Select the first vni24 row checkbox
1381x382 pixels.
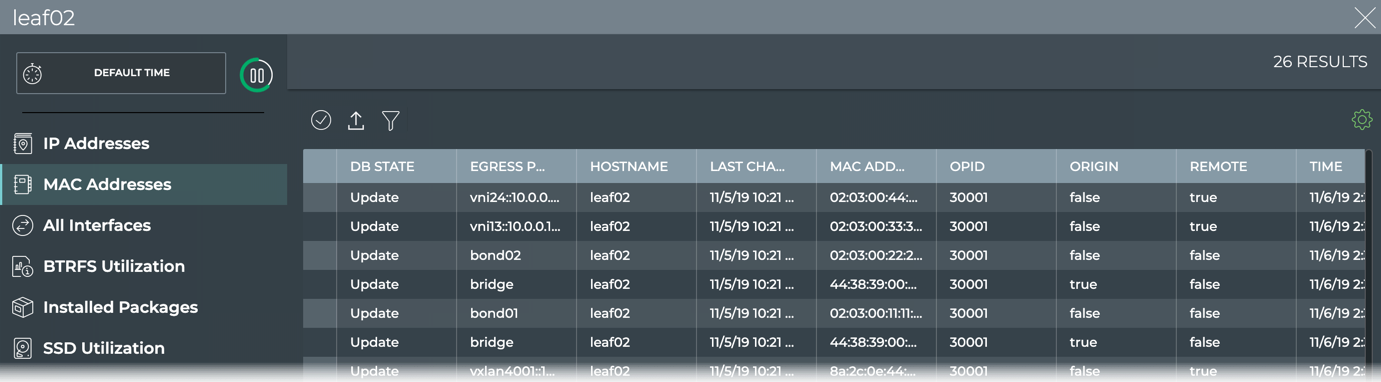pos(320,197)
